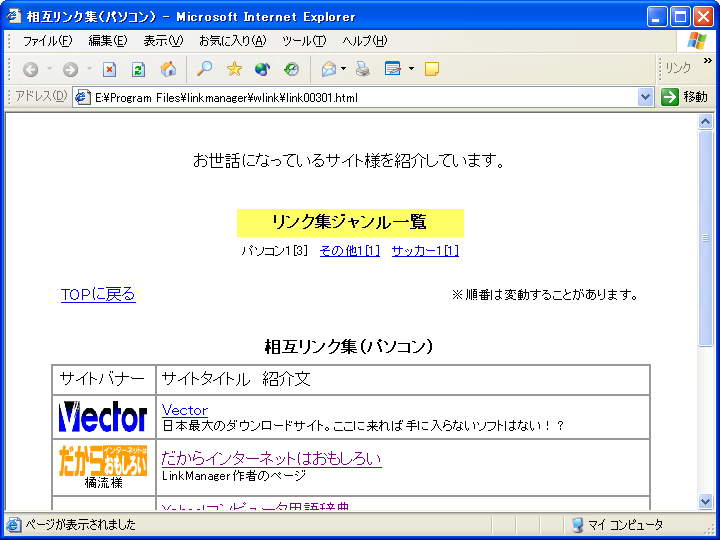720x540 pixels.
Task: Click the Mail envelope icon
Action: [329, 69]
